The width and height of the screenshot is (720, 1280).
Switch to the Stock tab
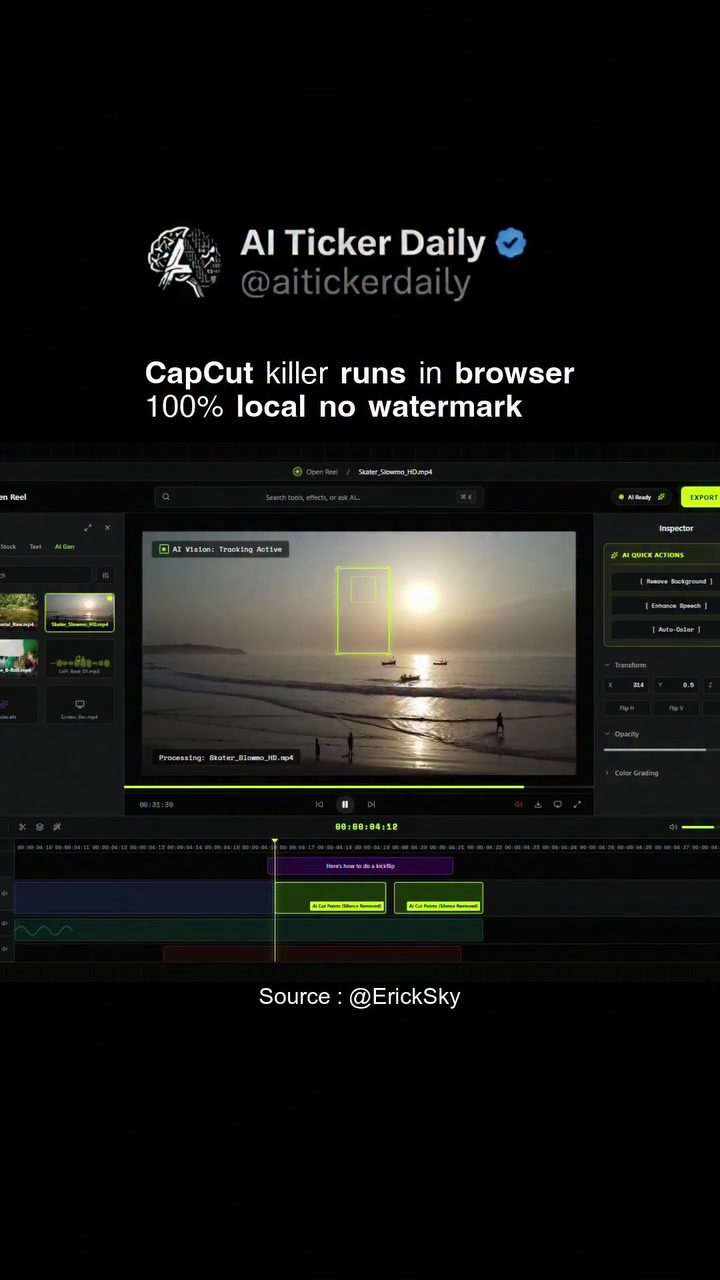pyautogui.click(x=8, y=547)
